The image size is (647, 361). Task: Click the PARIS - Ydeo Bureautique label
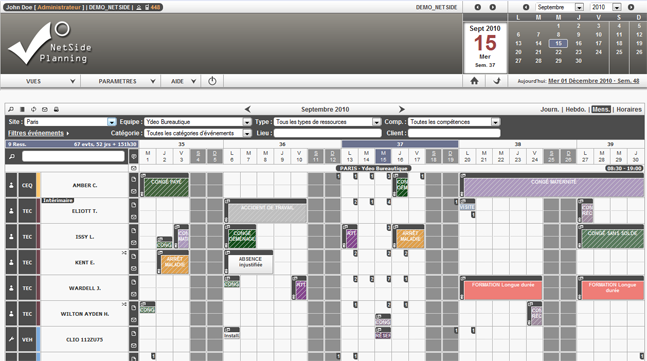pos(374,168)
